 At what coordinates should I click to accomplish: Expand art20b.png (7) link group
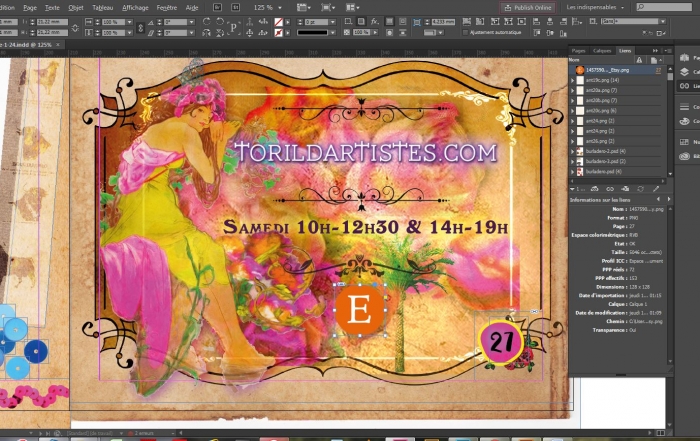point(573,100)
